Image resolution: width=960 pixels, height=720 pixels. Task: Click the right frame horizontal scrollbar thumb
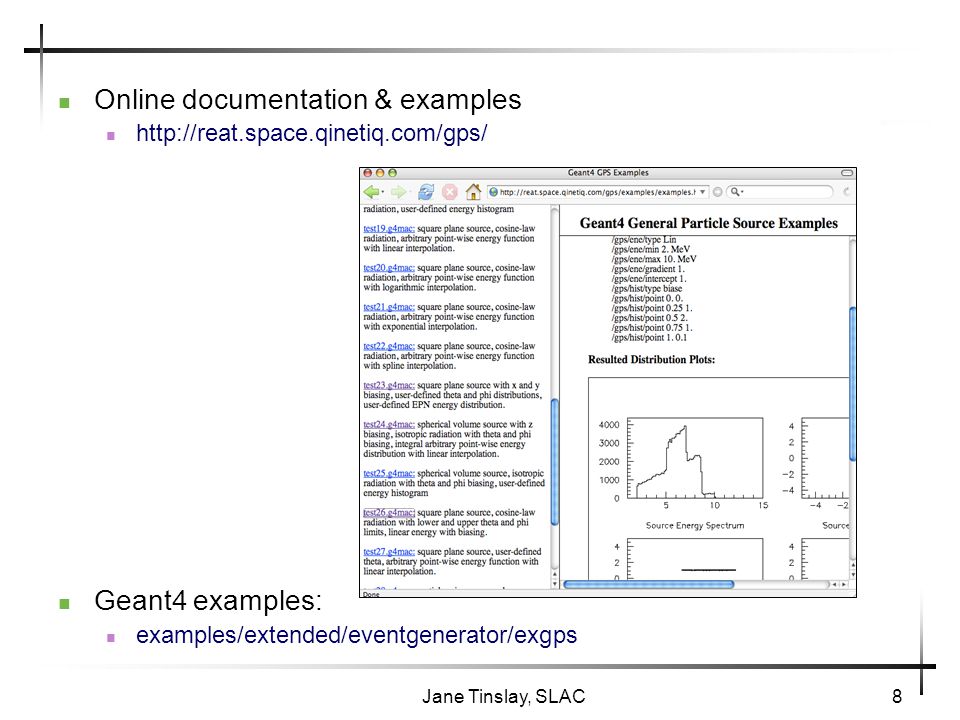tap(648, 585)
